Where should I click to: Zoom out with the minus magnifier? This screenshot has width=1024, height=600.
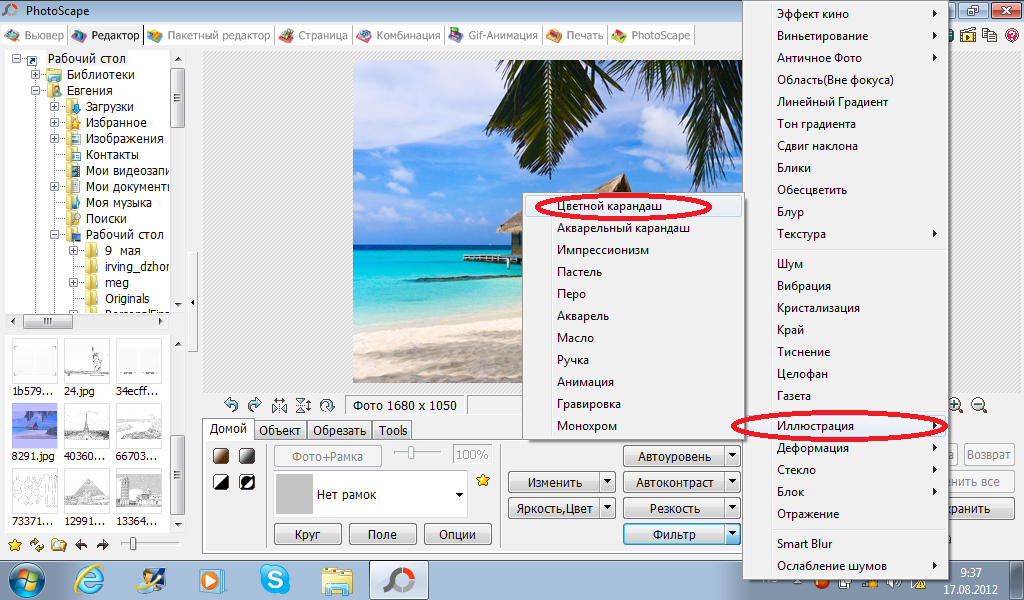(x=978, y=405)
